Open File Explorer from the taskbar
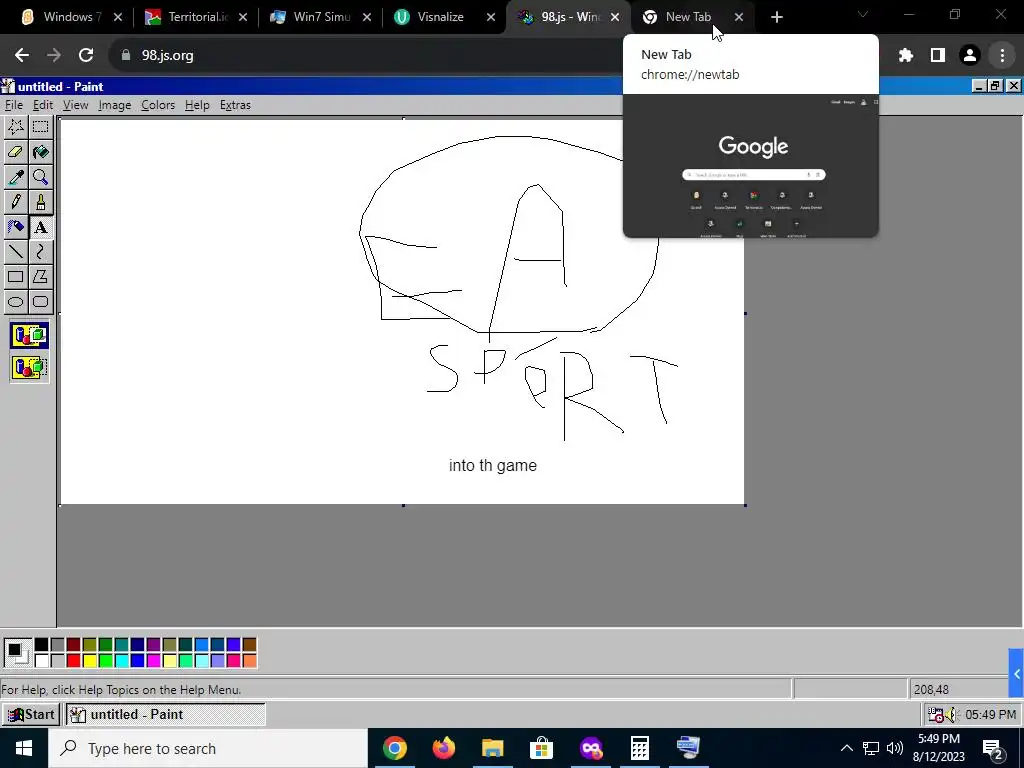Image resolution: width=1024 pixels, height=768 pixels. (x=493, y=748)
